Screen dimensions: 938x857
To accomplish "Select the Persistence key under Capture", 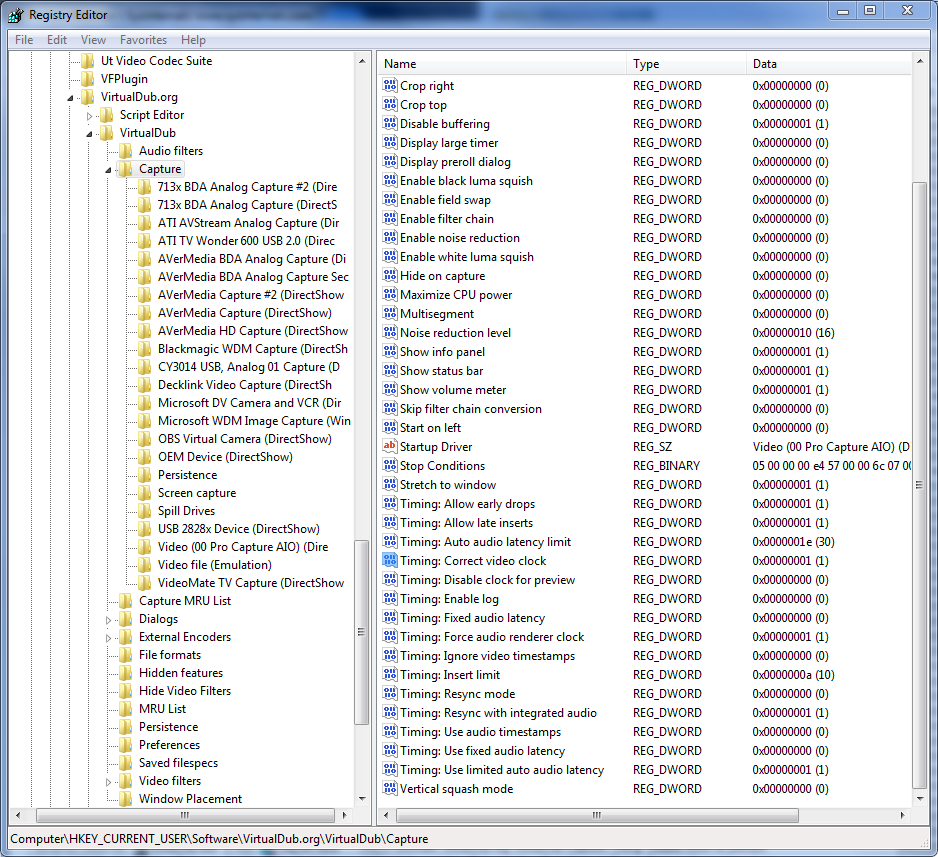I will click(x=187, y=475).
